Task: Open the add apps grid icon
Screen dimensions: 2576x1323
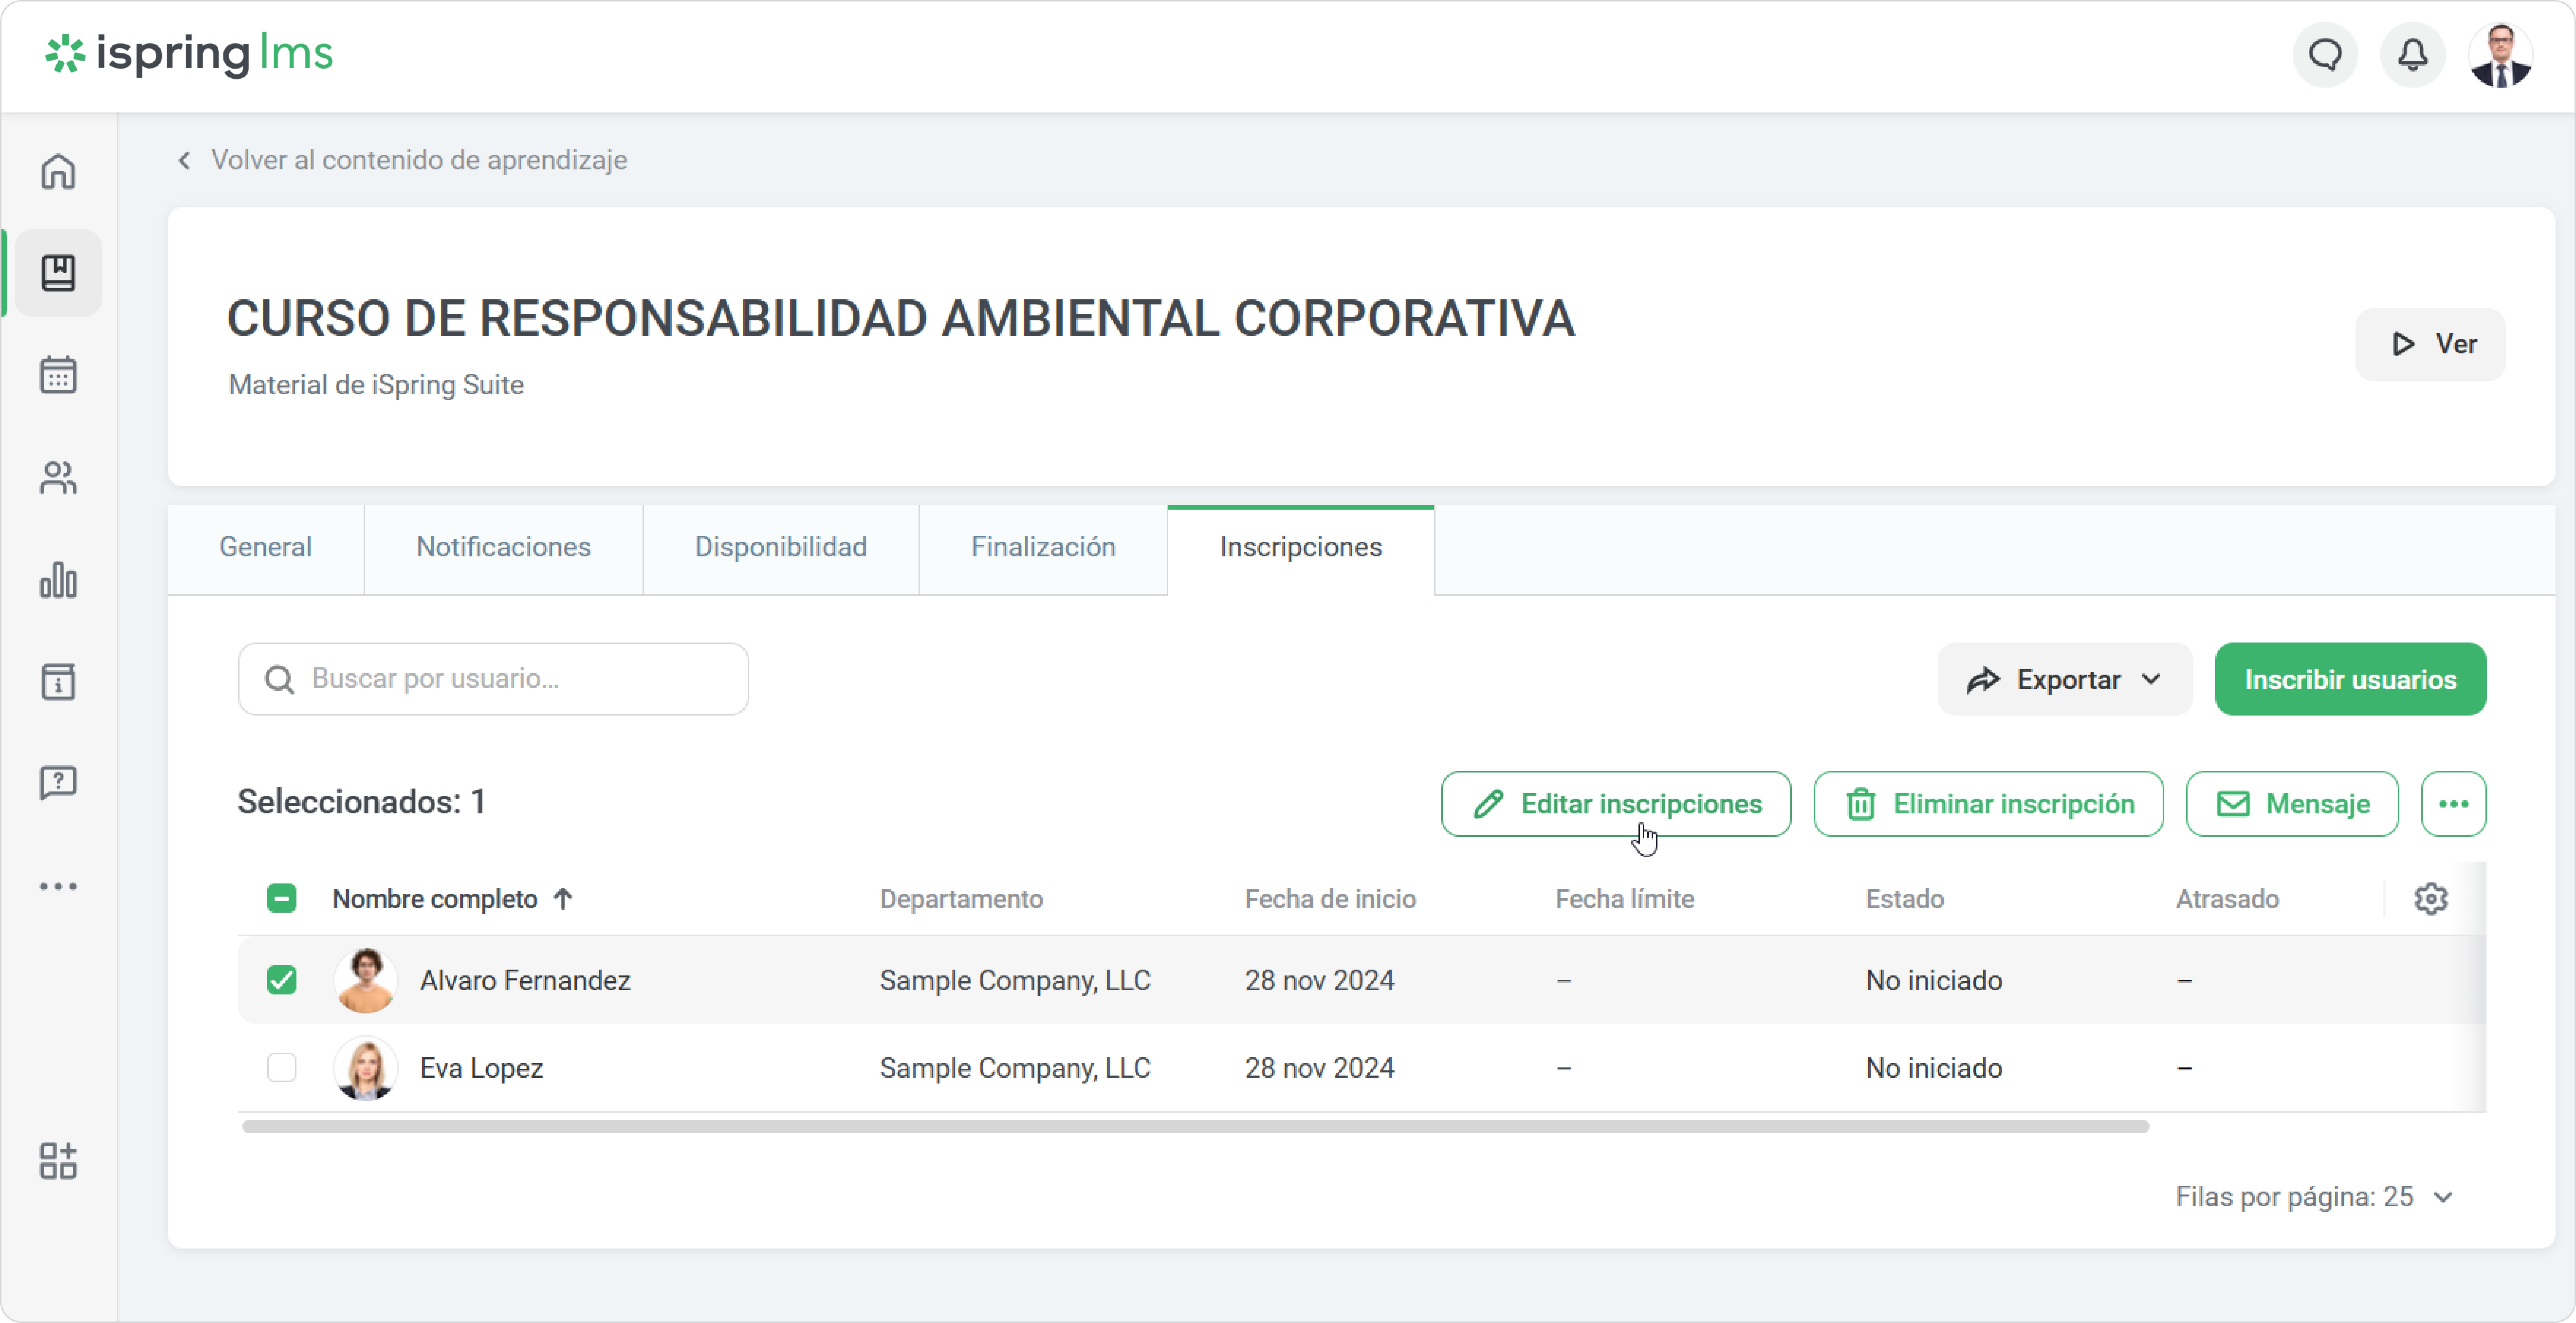Action: [x=58, y=1160]
